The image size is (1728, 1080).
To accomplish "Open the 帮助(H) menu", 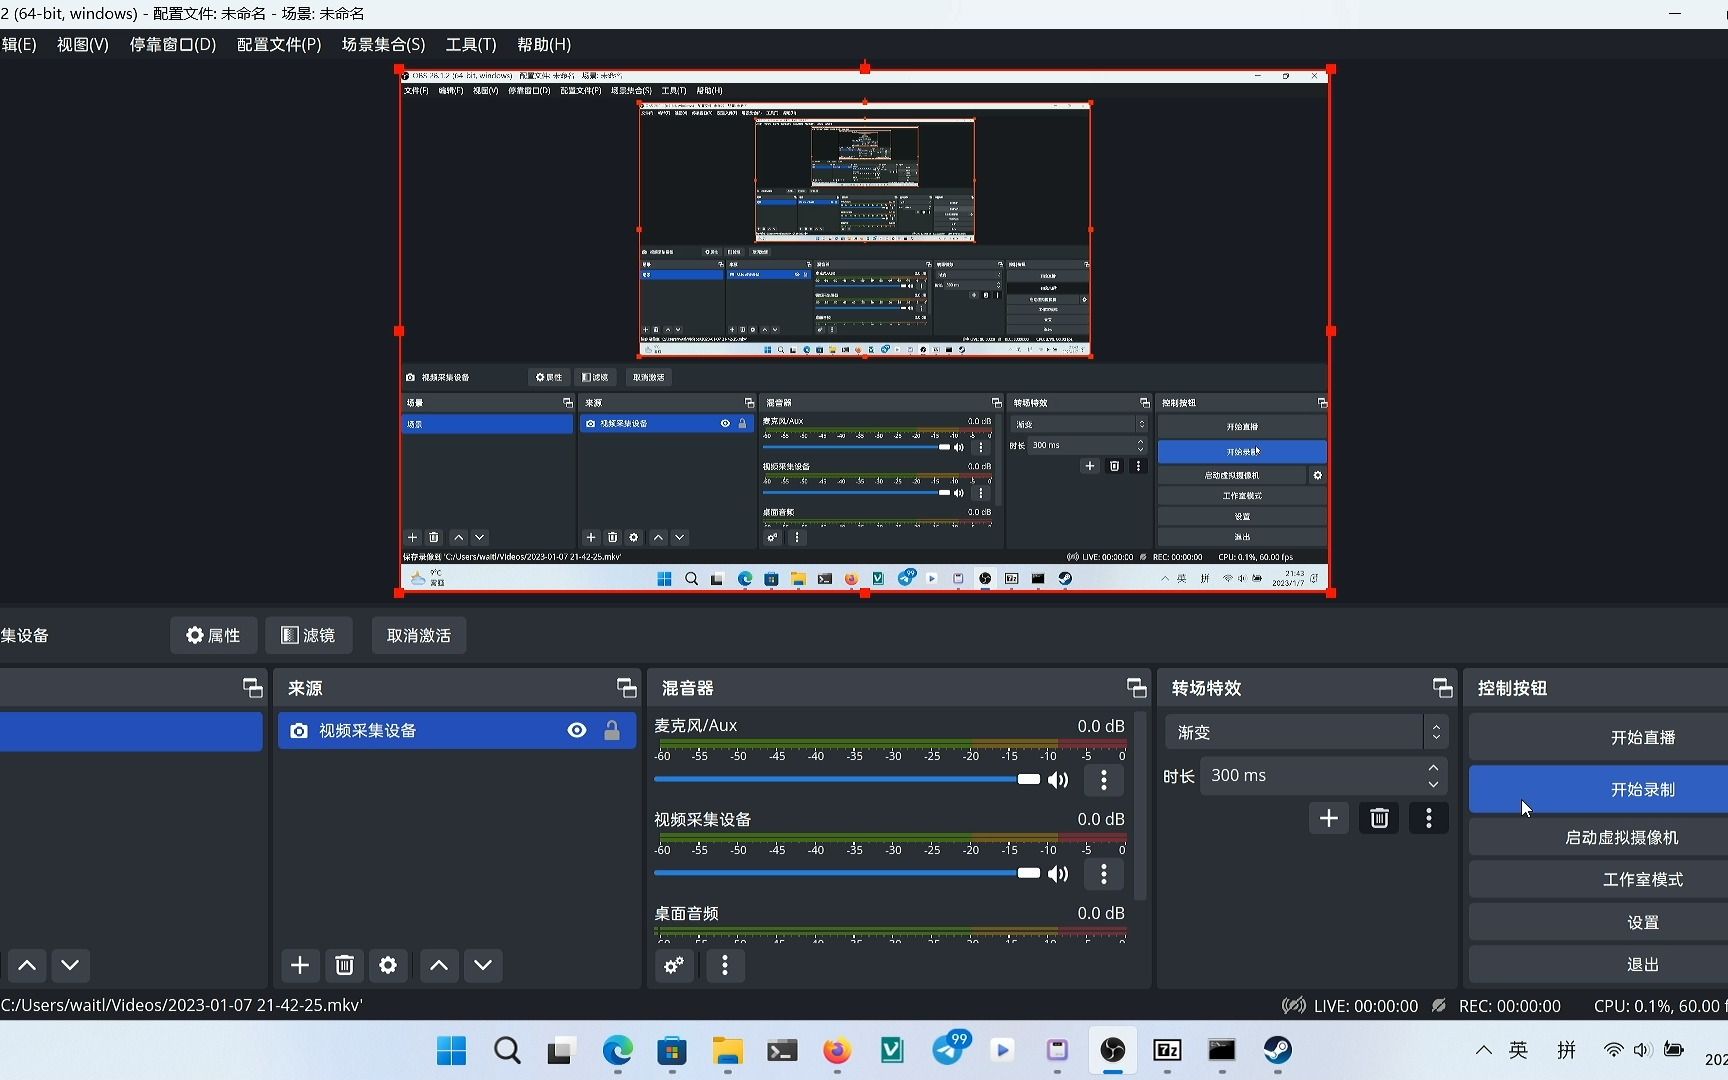I will point(544,45).
